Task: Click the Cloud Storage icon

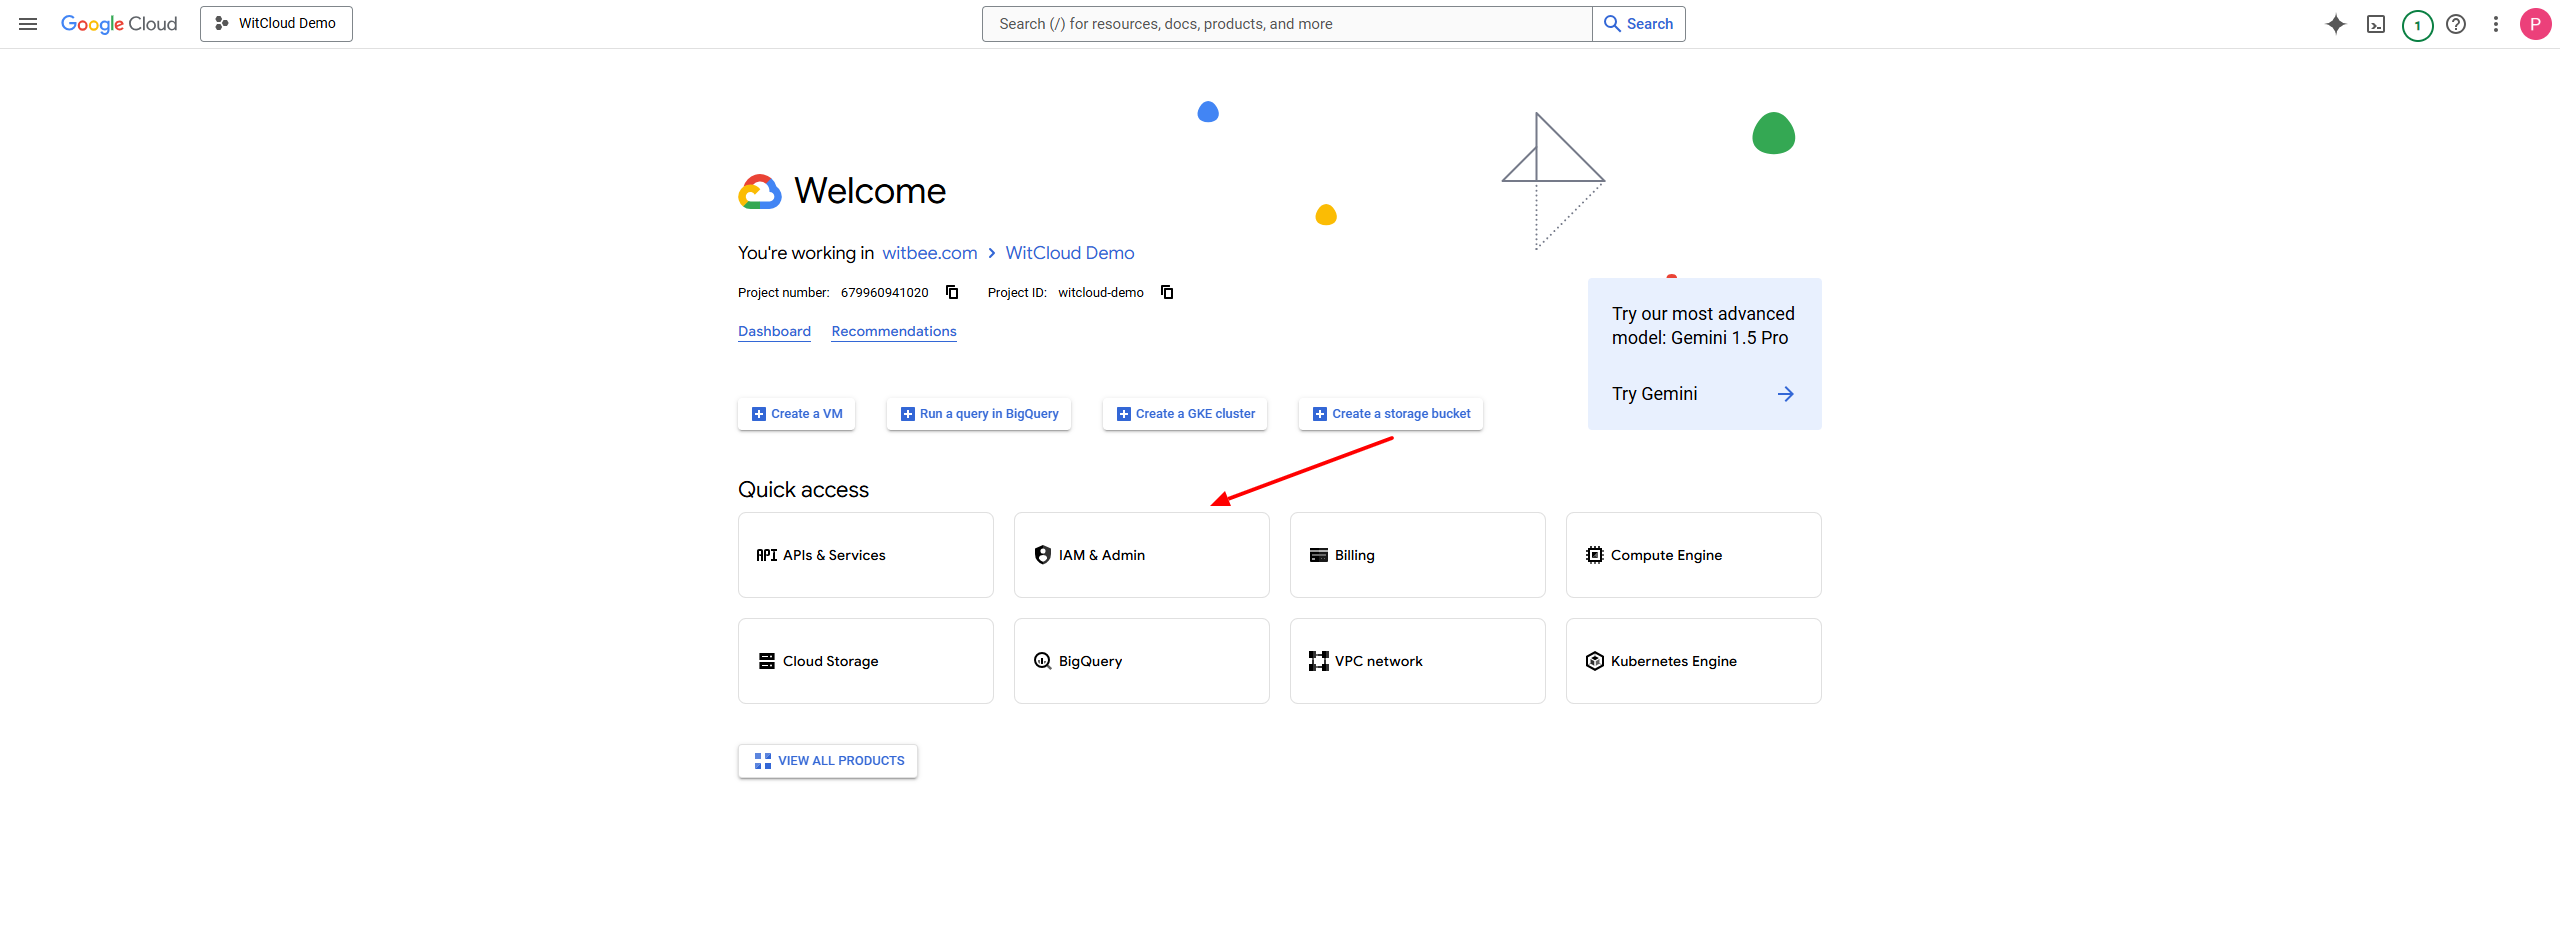Action: 767,661
